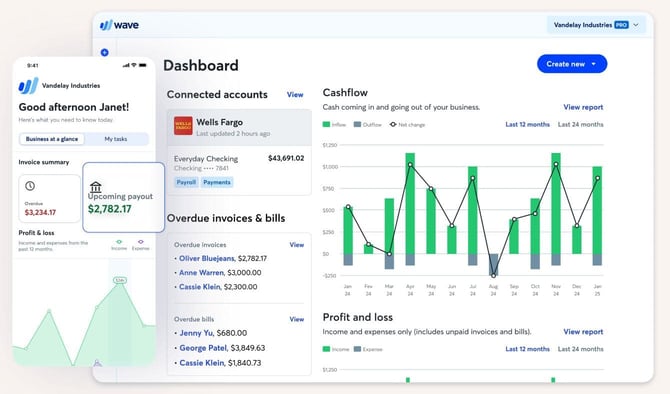
Task: Click the Everyday Checking account row
Action: tap(239, 171)
